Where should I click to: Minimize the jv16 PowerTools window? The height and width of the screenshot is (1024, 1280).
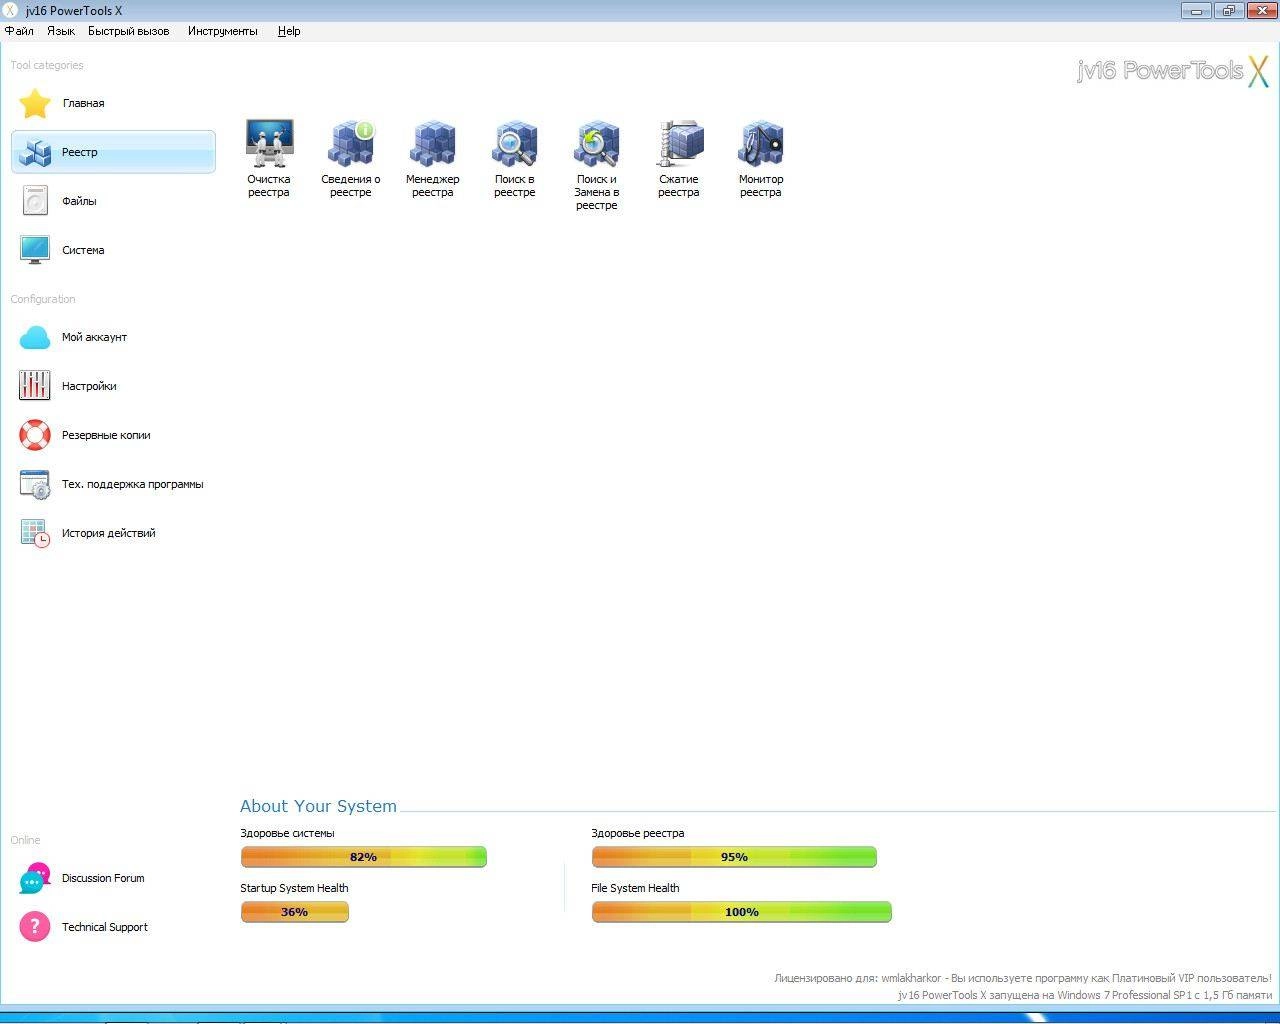(1196, 10)
